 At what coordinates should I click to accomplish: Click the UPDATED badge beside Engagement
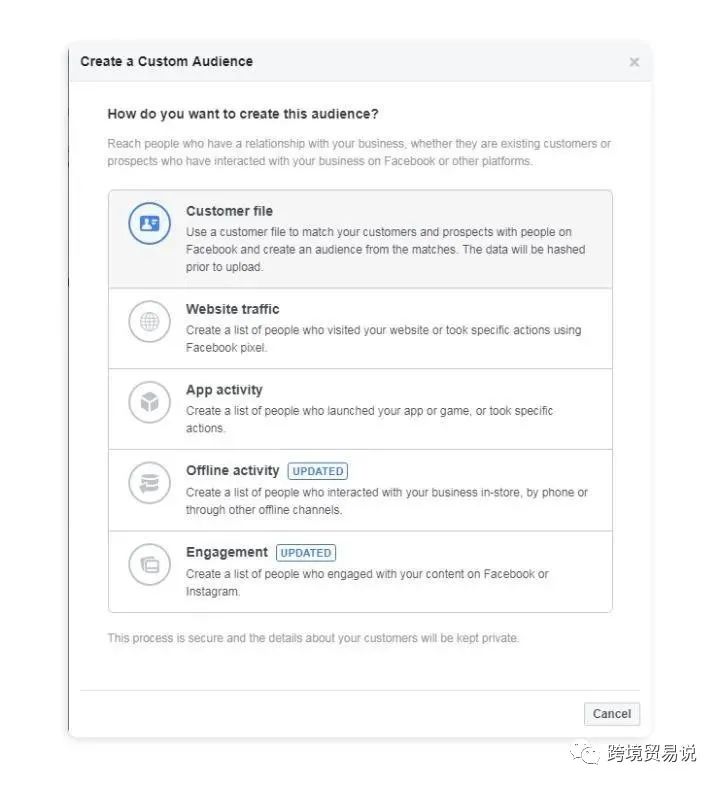306,553
